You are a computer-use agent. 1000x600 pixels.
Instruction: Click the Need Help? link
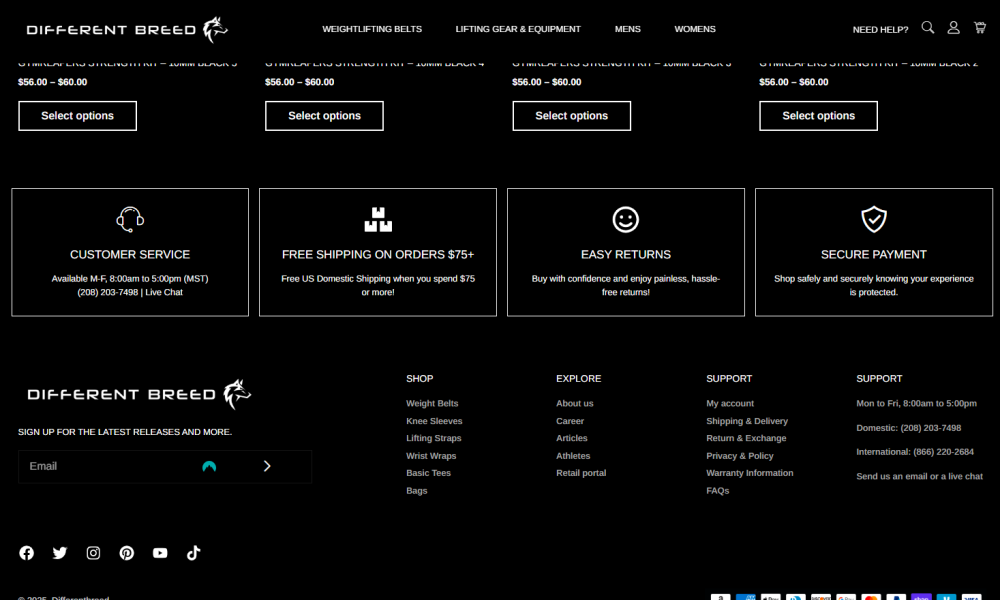(x=880, y=30)
